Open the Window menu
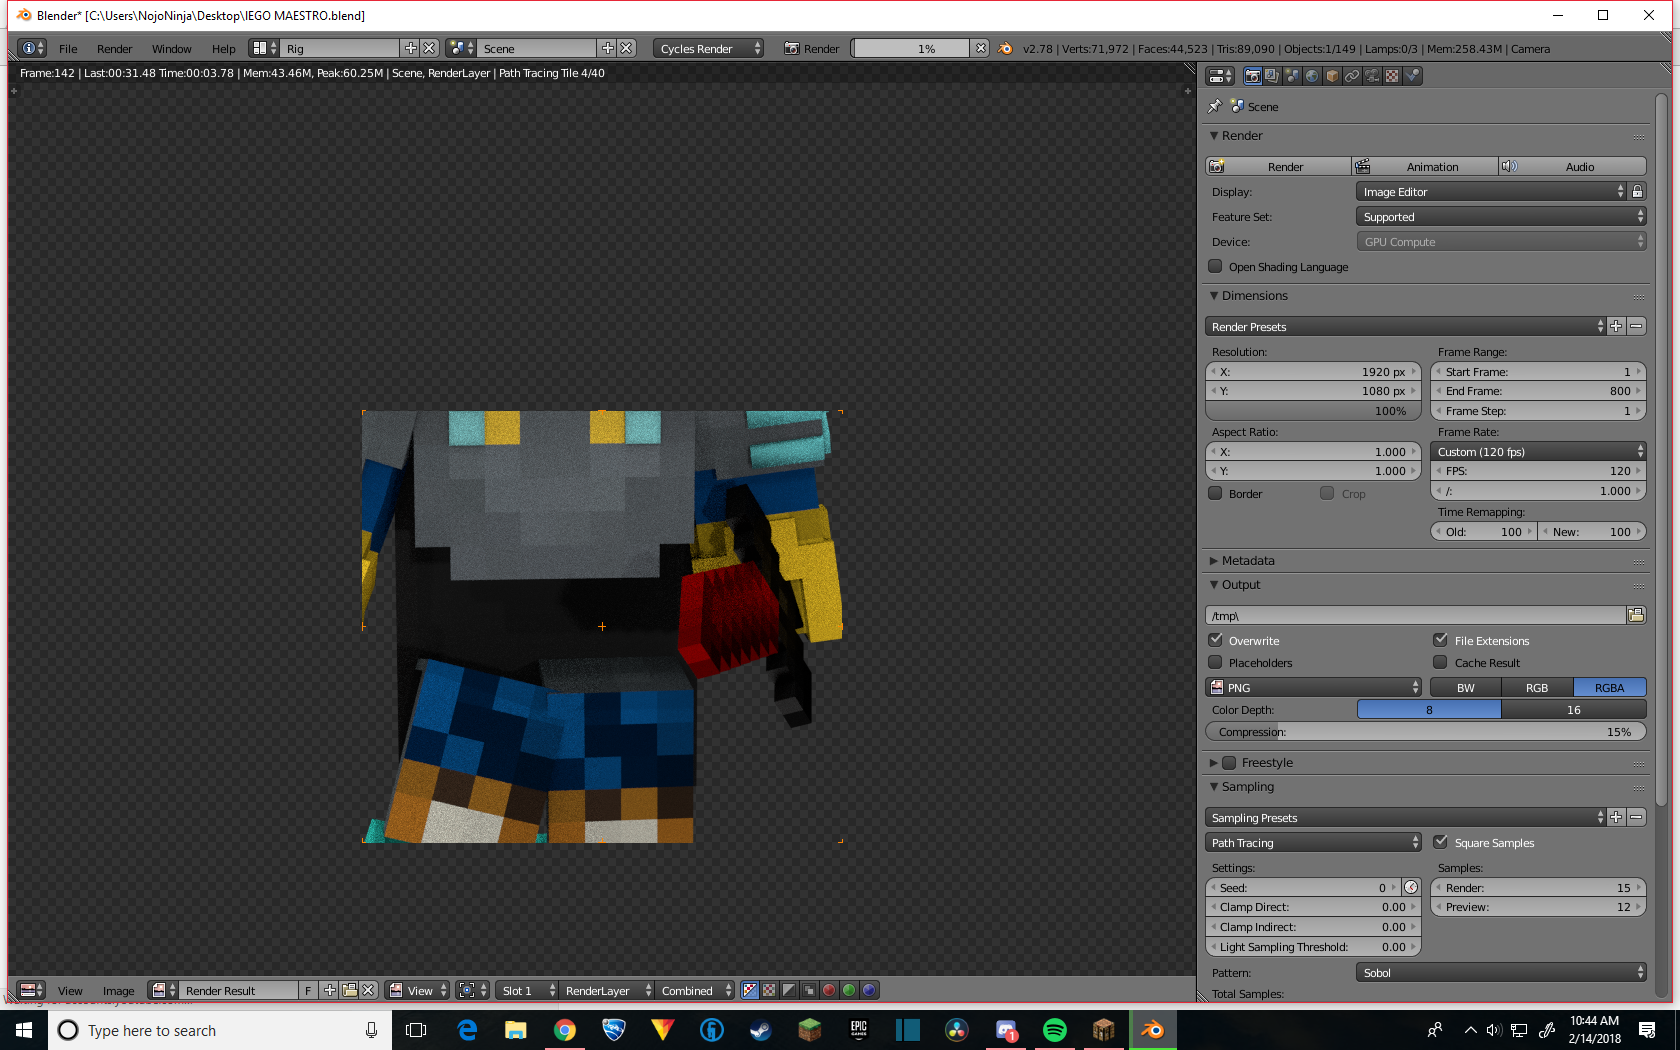 (171, 48)
